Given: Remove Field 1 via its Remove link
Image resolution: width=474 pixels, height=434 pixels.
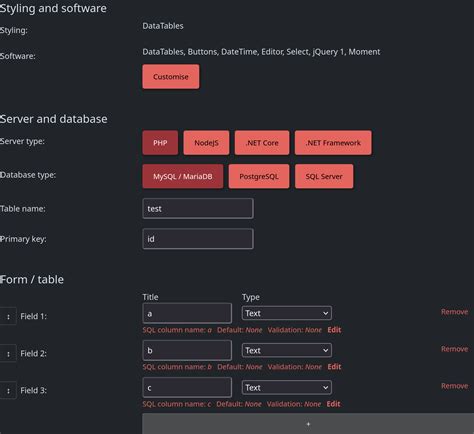Looking at the screenshot, I should pyautogui.click(x=454, y=312).
